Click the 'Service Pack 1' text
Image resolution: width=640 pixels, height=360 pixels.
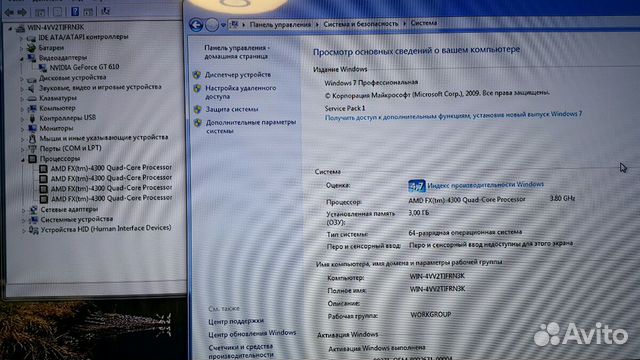pyautogui.click(x=345, y=108)
